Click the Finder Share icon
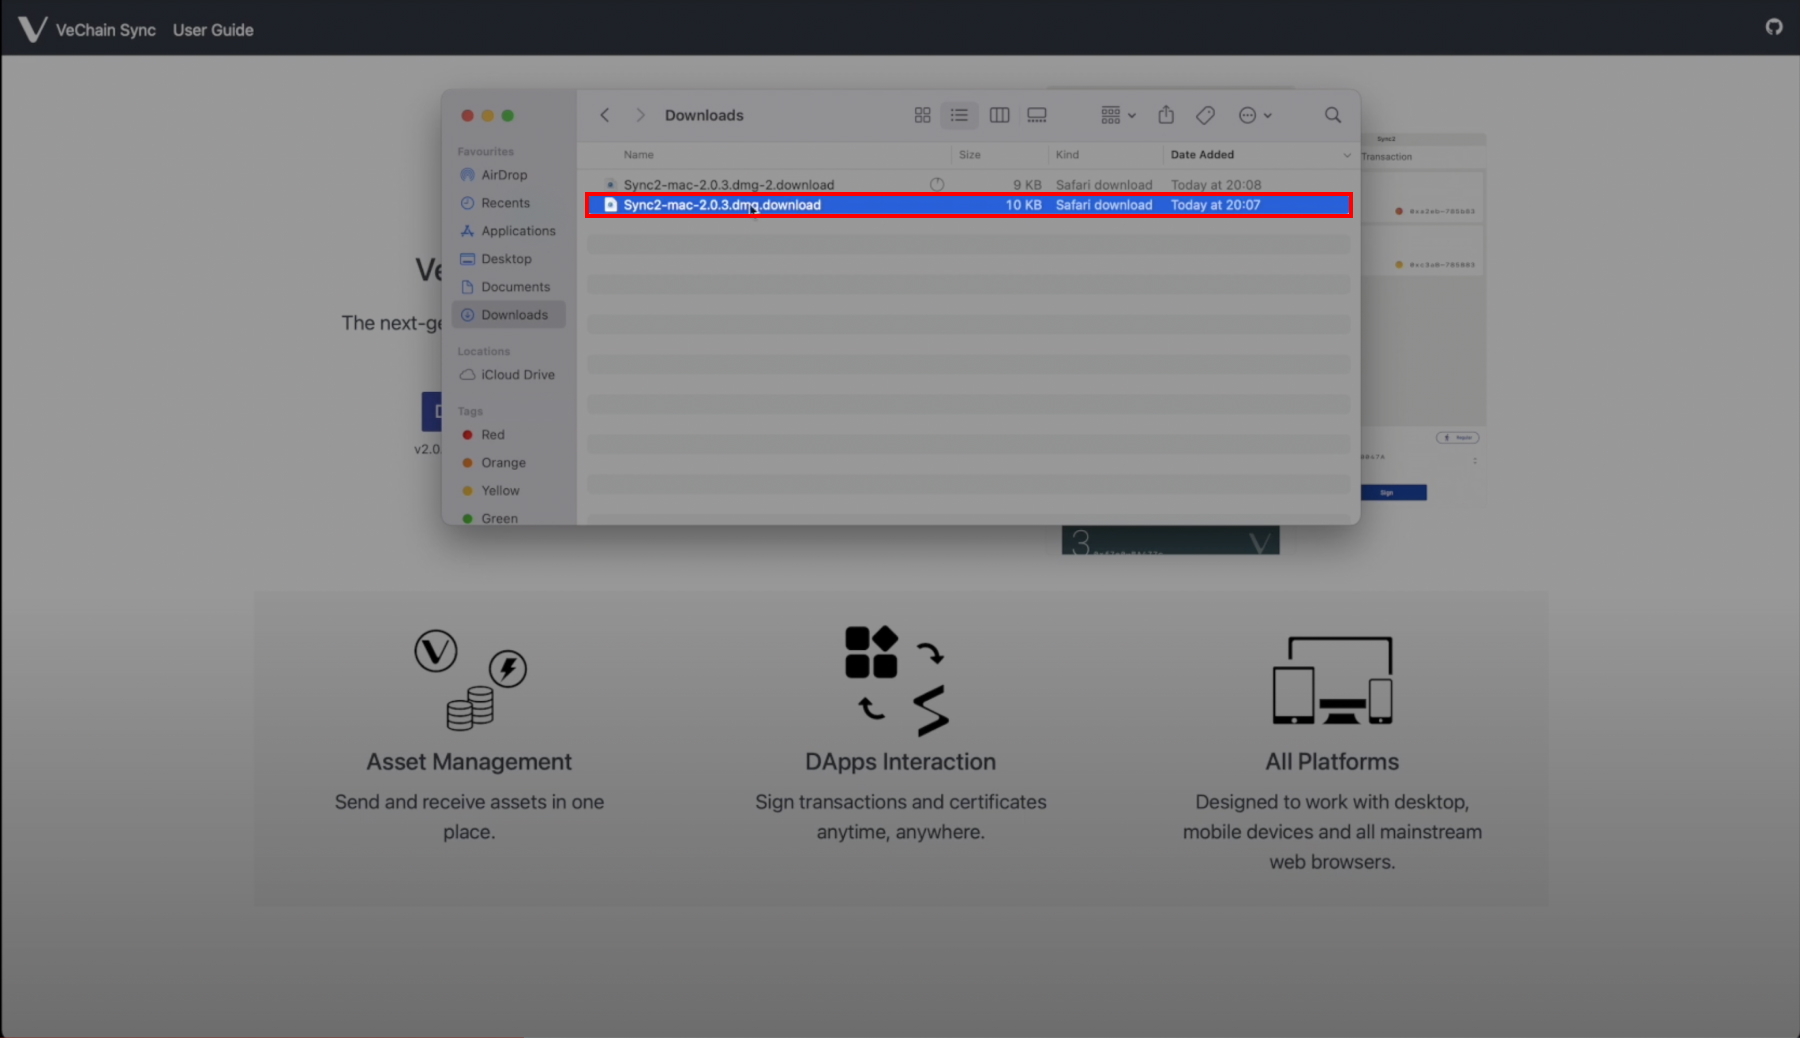The height and width of the screenshot is (1038, 1800). (1166, 115)
